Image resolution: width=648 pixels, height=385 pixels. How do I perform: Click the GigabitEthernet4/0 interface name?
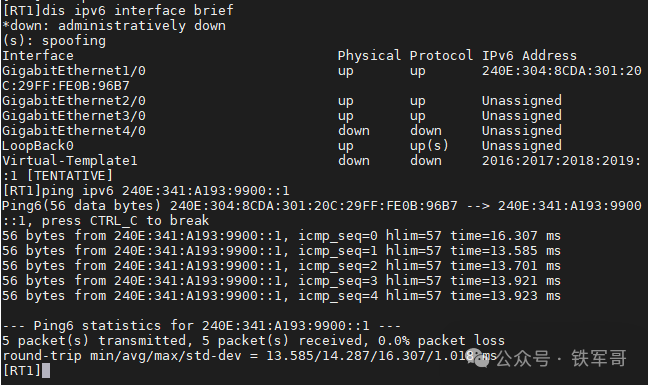click(x=74, y=131)
